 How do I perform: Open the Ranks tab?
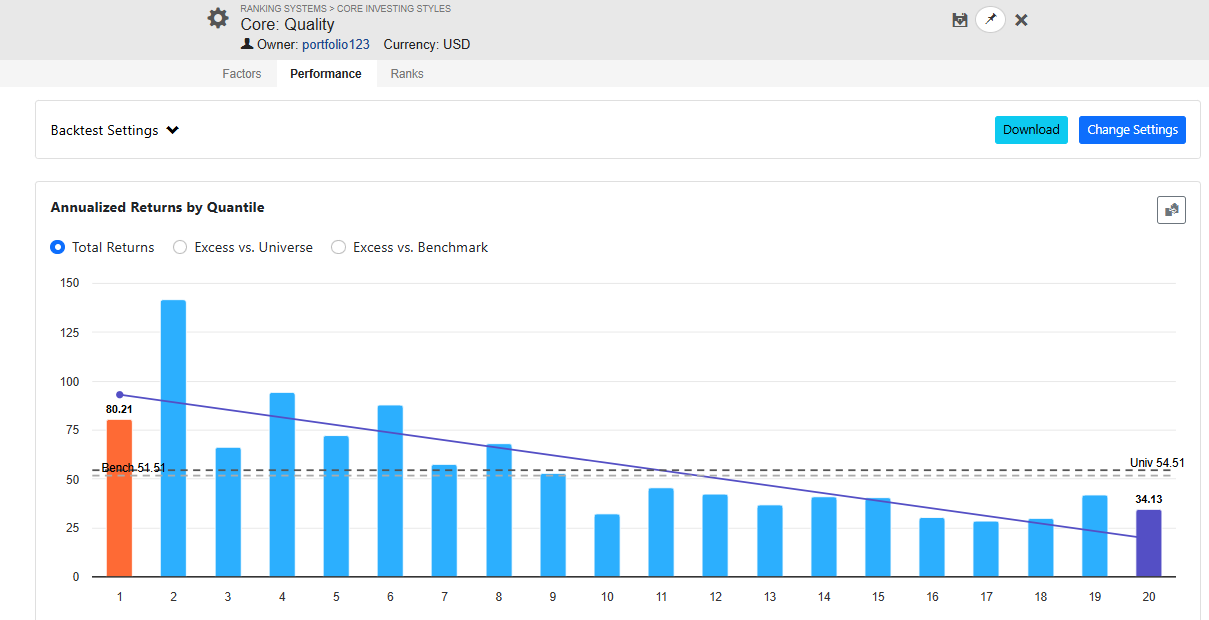pyautogui.click(x=407, y=74)
